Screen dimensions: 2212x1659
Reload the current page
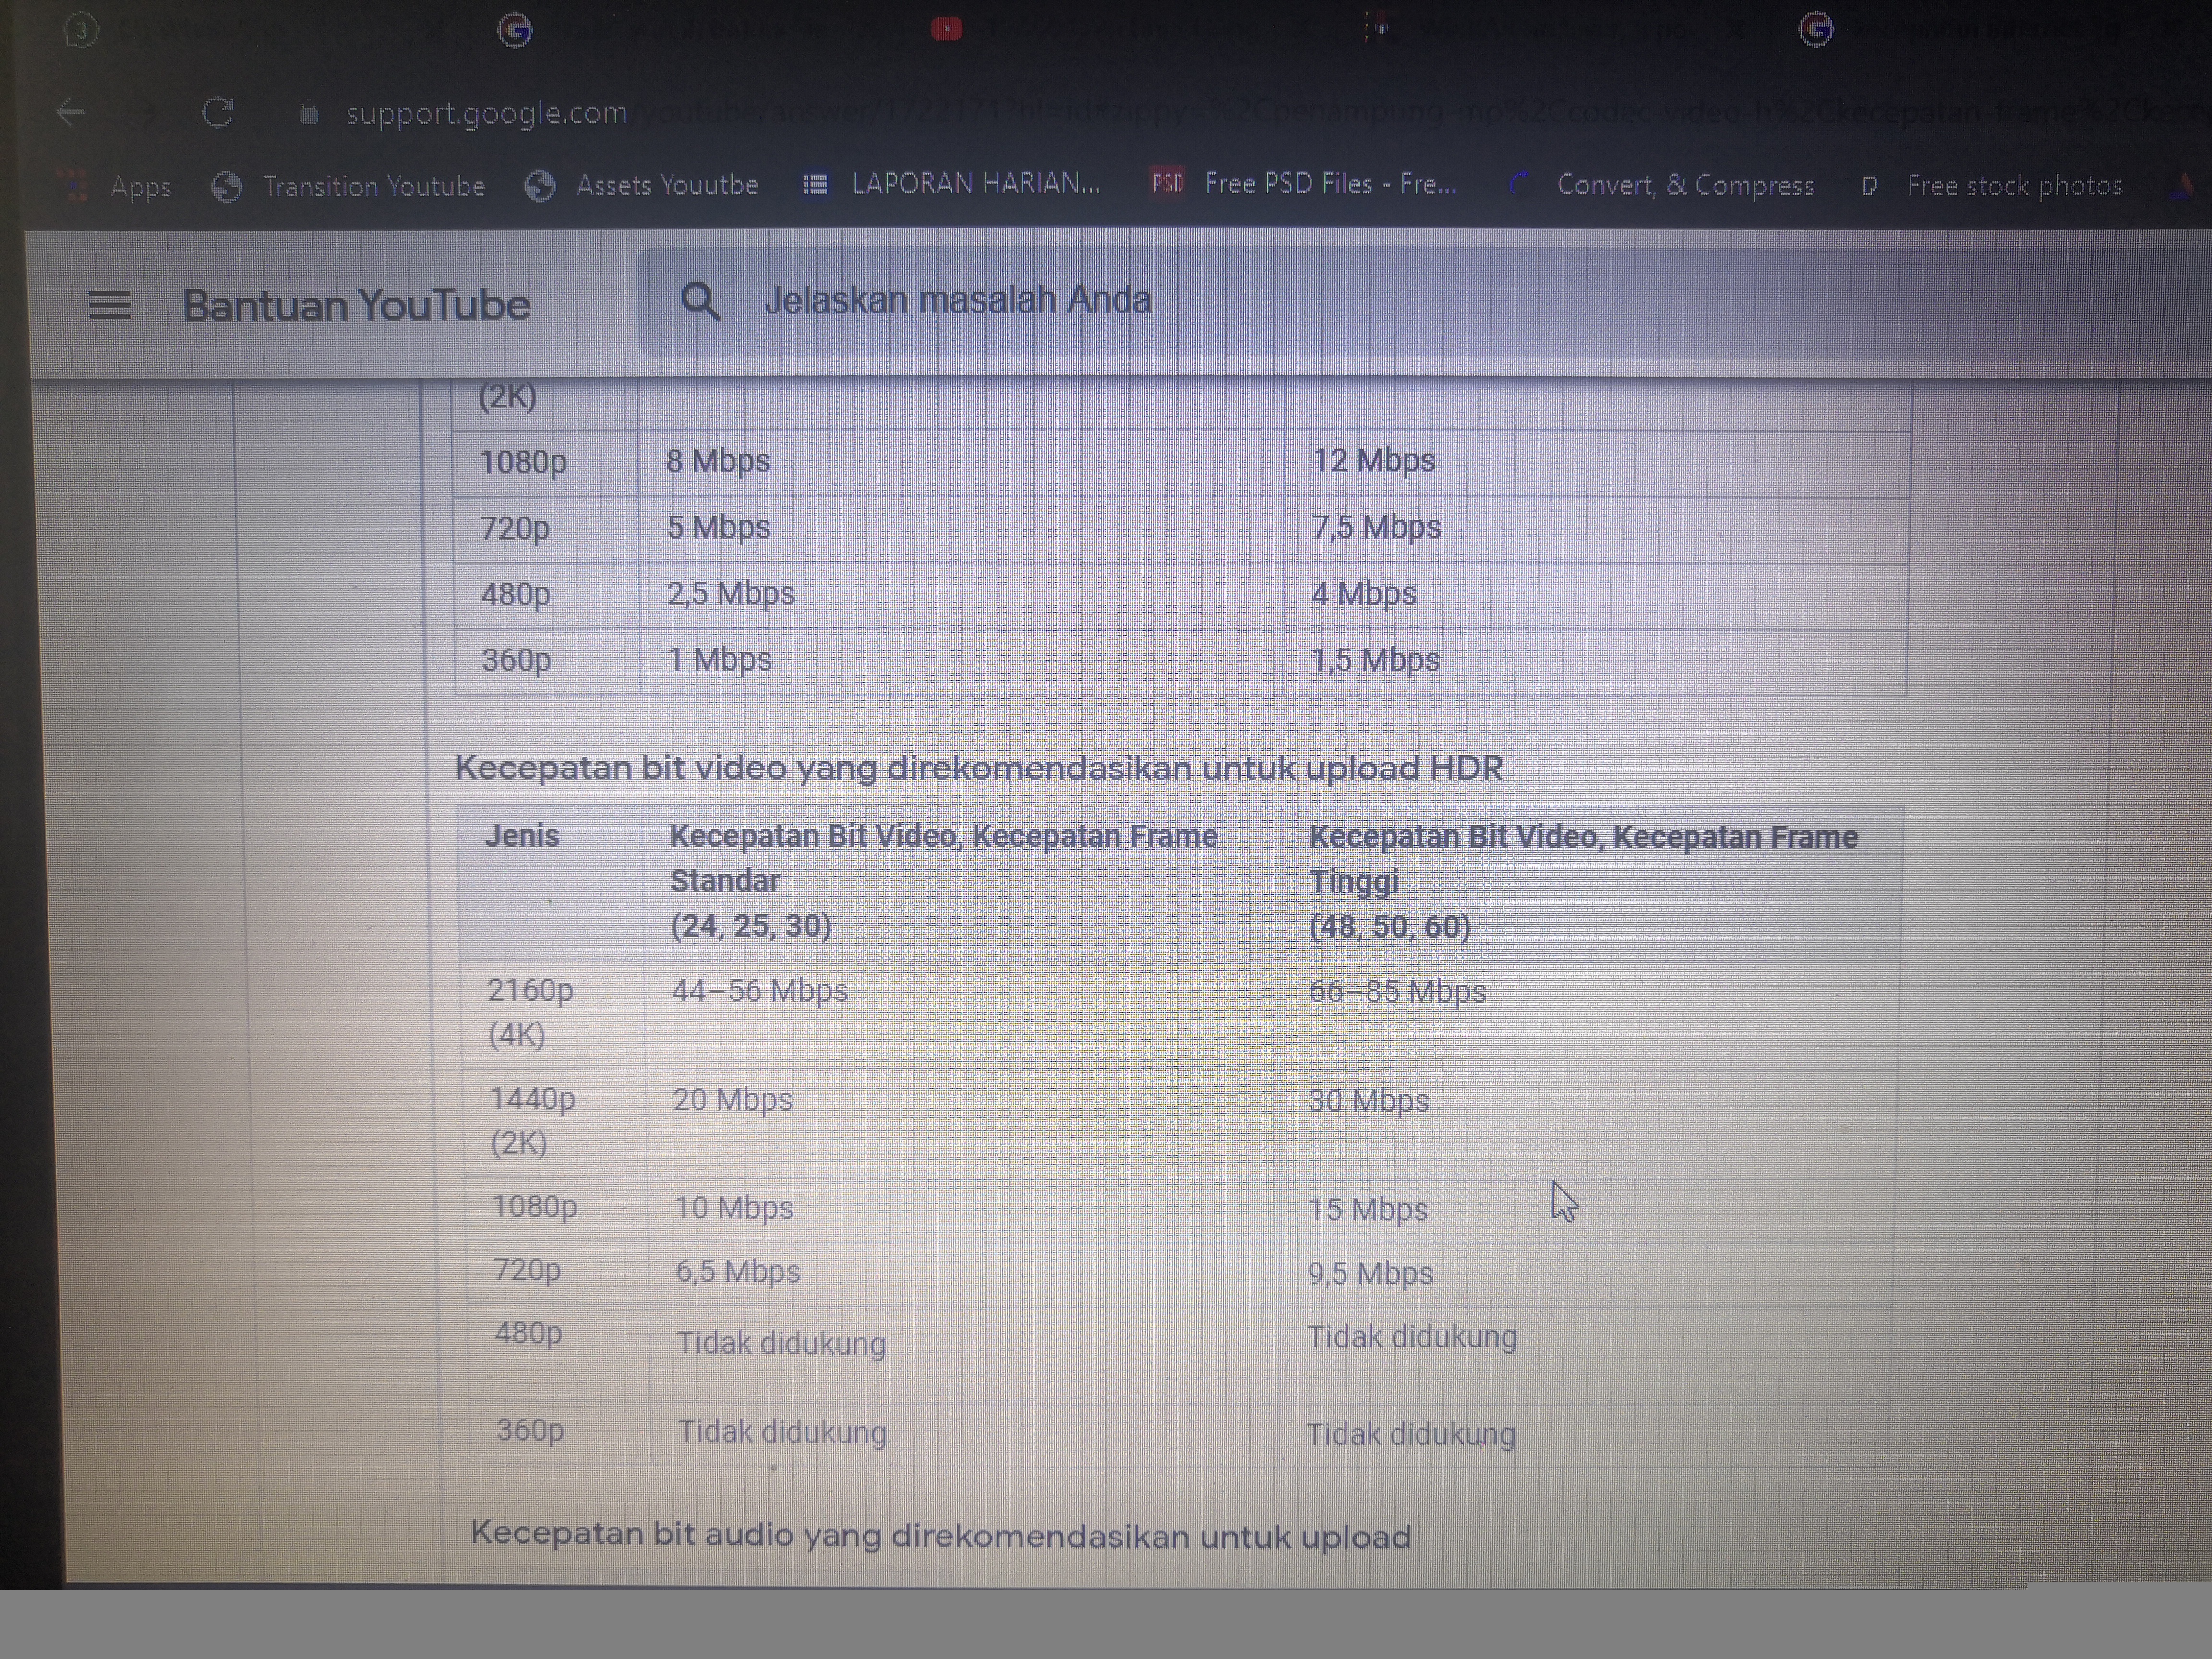click(219, 113)
